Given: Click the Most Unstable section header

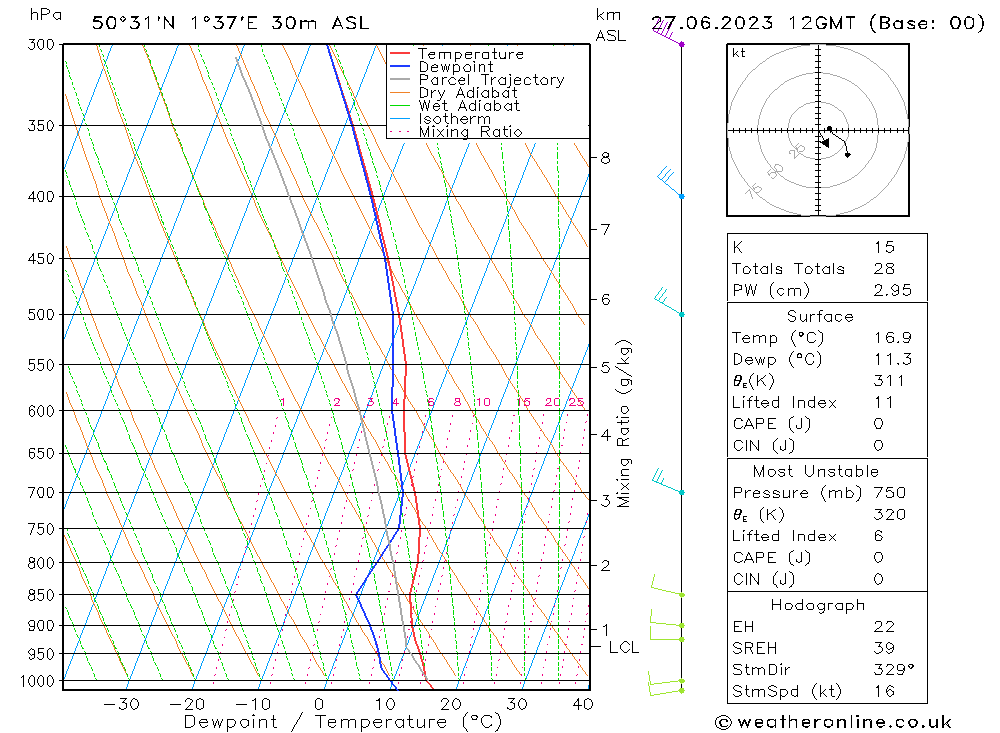Looking at the screenshot, I should (x=816, y=471).
